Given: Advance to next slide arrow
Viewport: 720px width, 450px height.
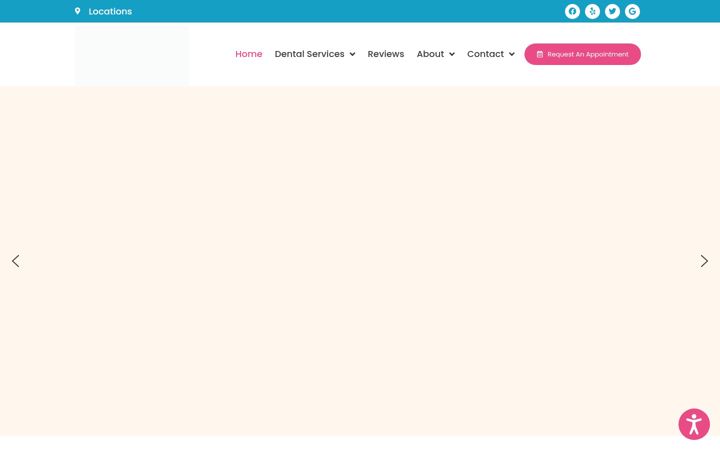Looking at the screenshot, I should [x=704, y=261].
